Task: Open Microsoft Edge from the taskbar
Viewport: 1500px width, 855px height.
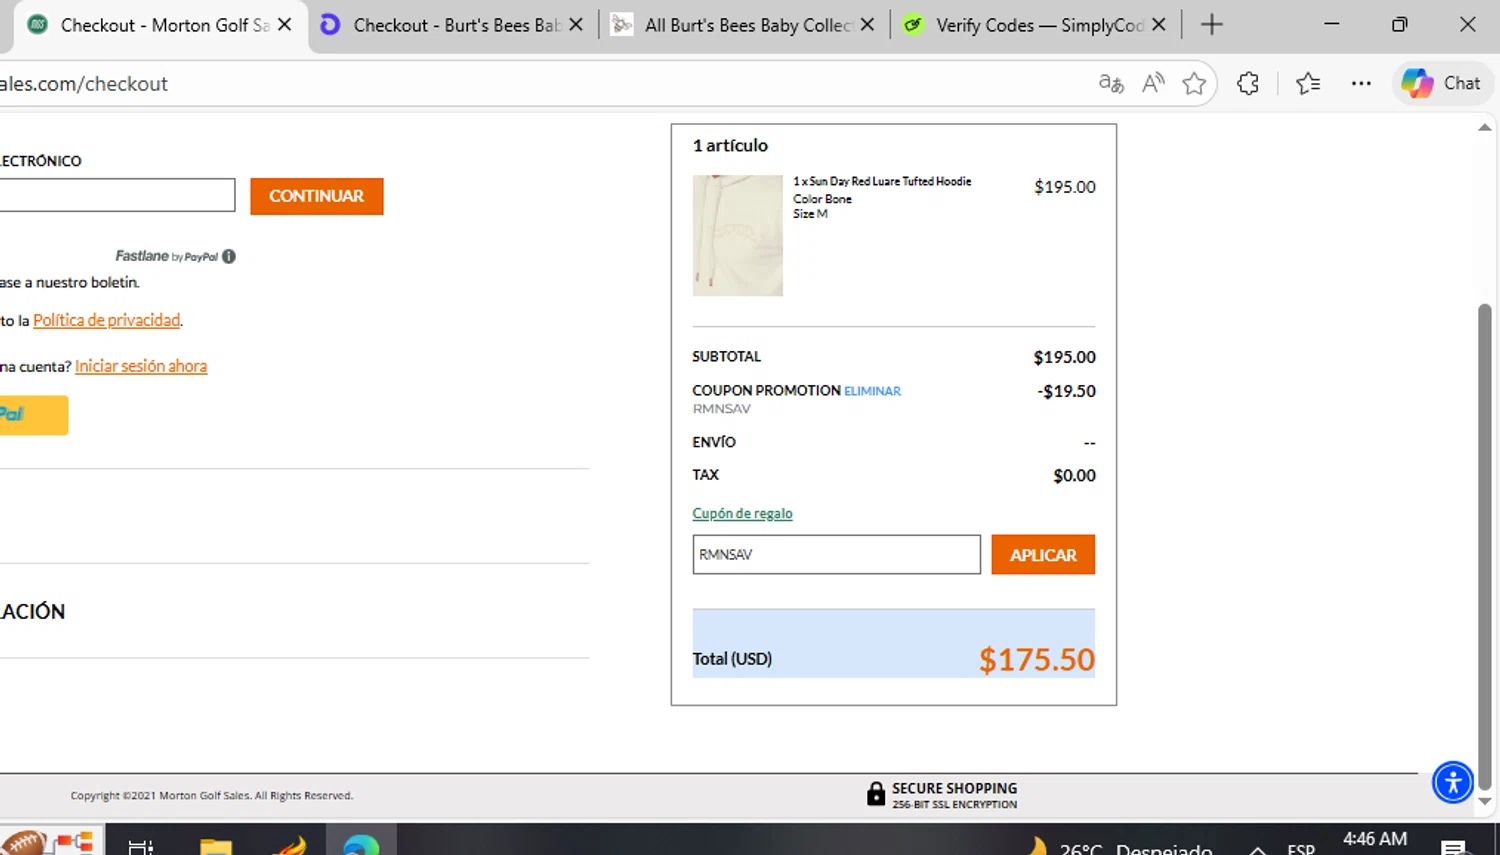Action: click(361, 845)
